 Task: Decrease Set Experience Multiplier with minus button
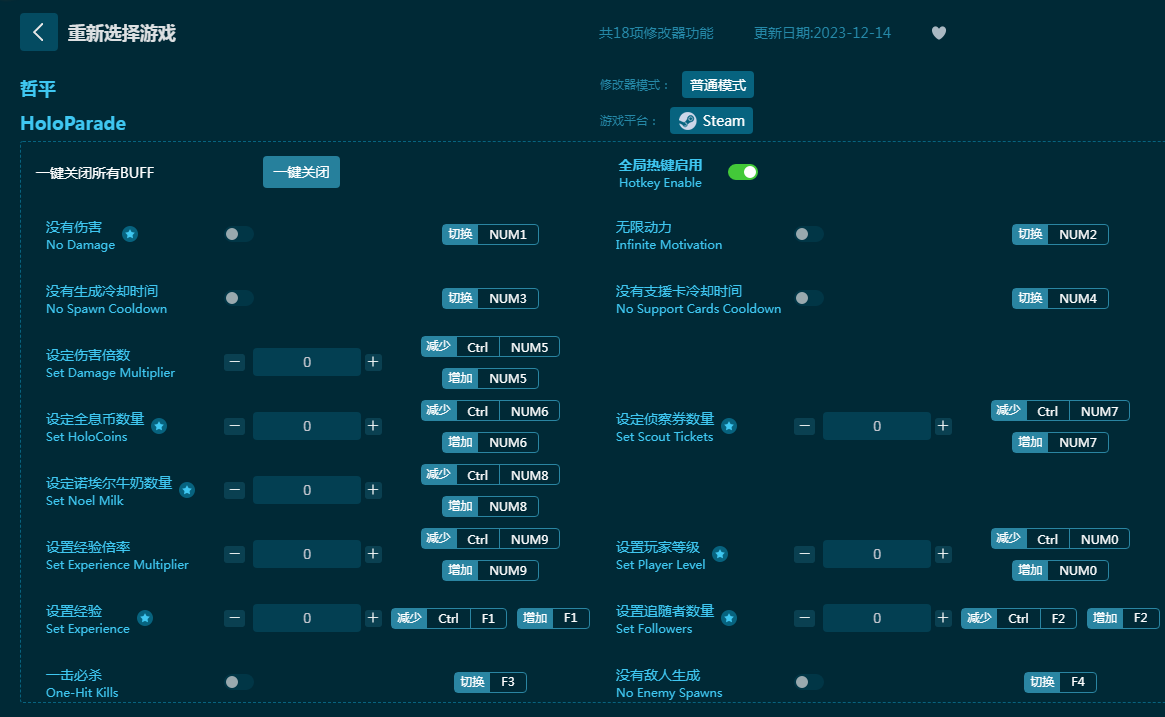point(235,554)
